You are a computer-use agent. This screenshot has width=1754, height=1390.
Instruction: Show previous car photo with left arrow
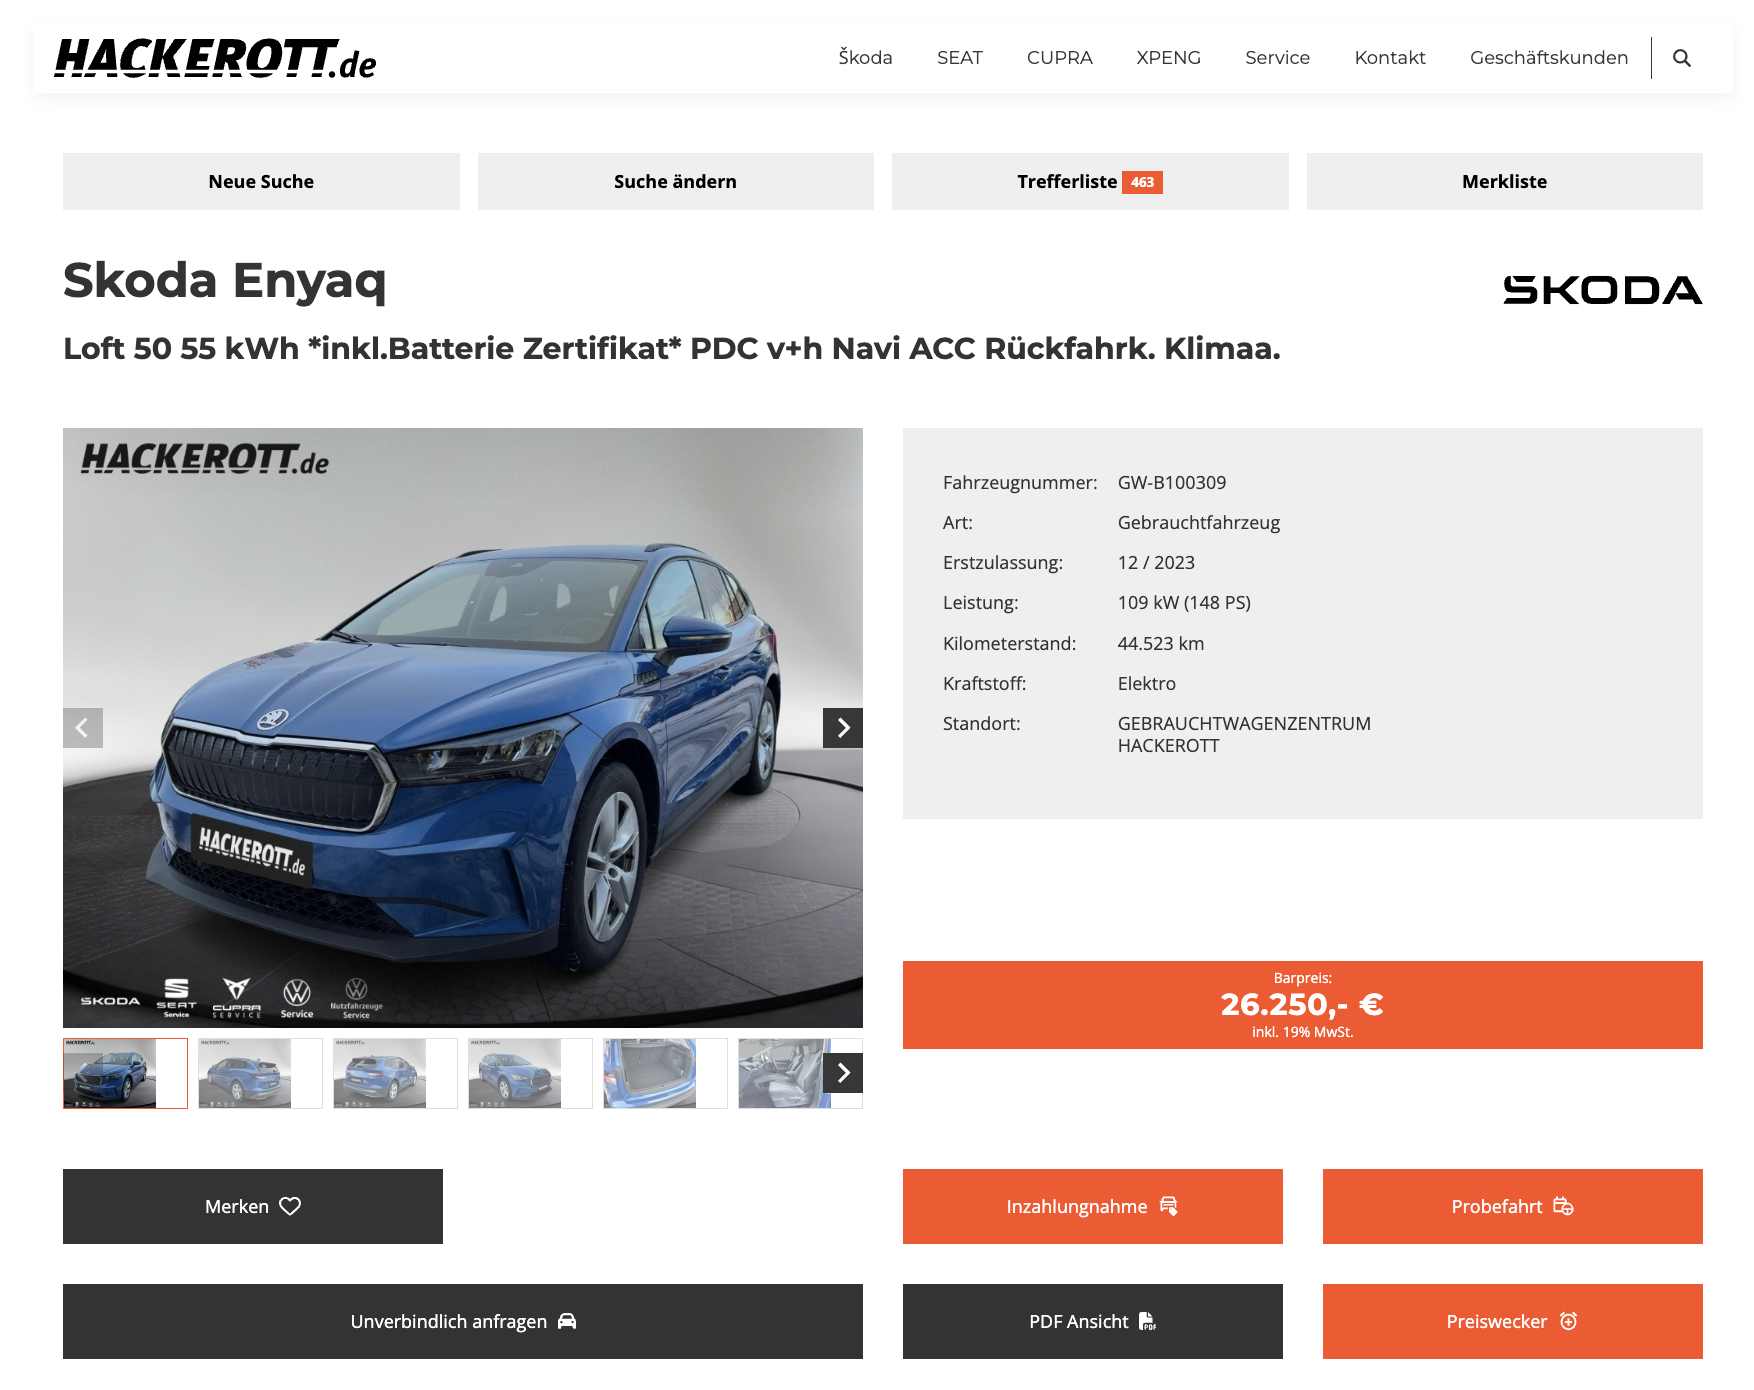pyautogui.click(x=83, y=728)
